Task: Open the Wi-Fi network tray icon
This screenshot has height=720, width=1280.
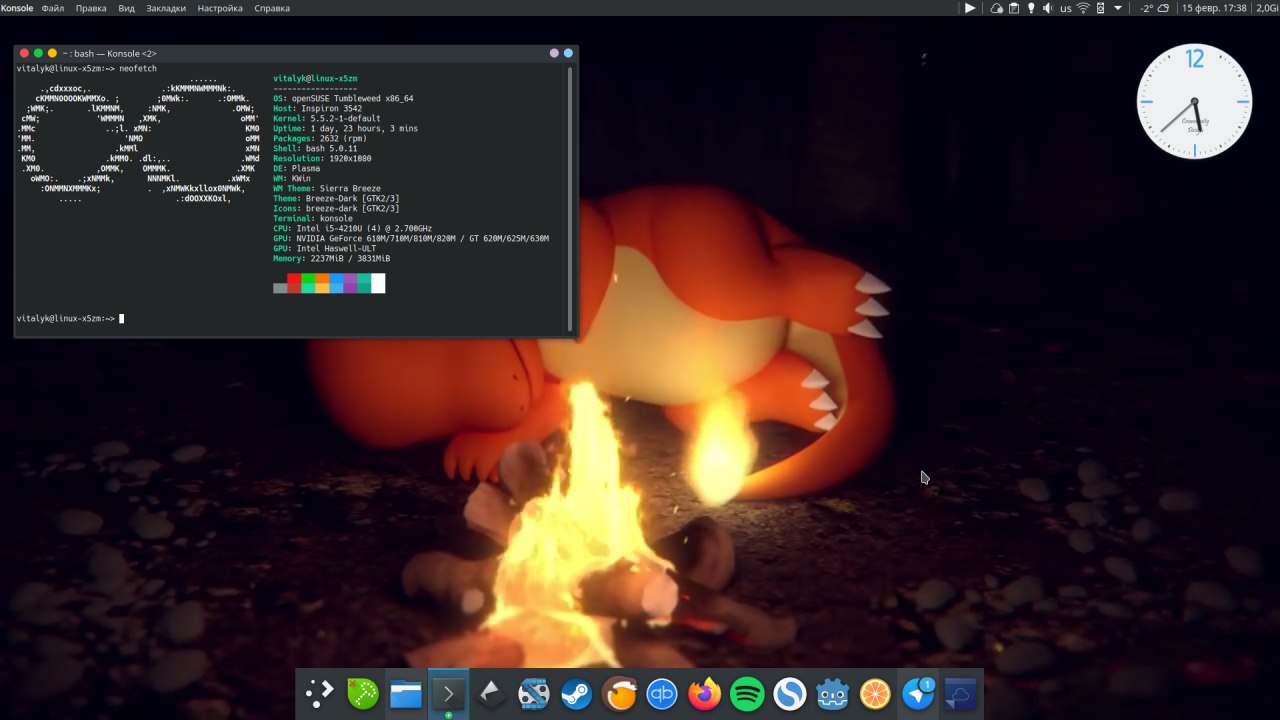Action: 1083,8
